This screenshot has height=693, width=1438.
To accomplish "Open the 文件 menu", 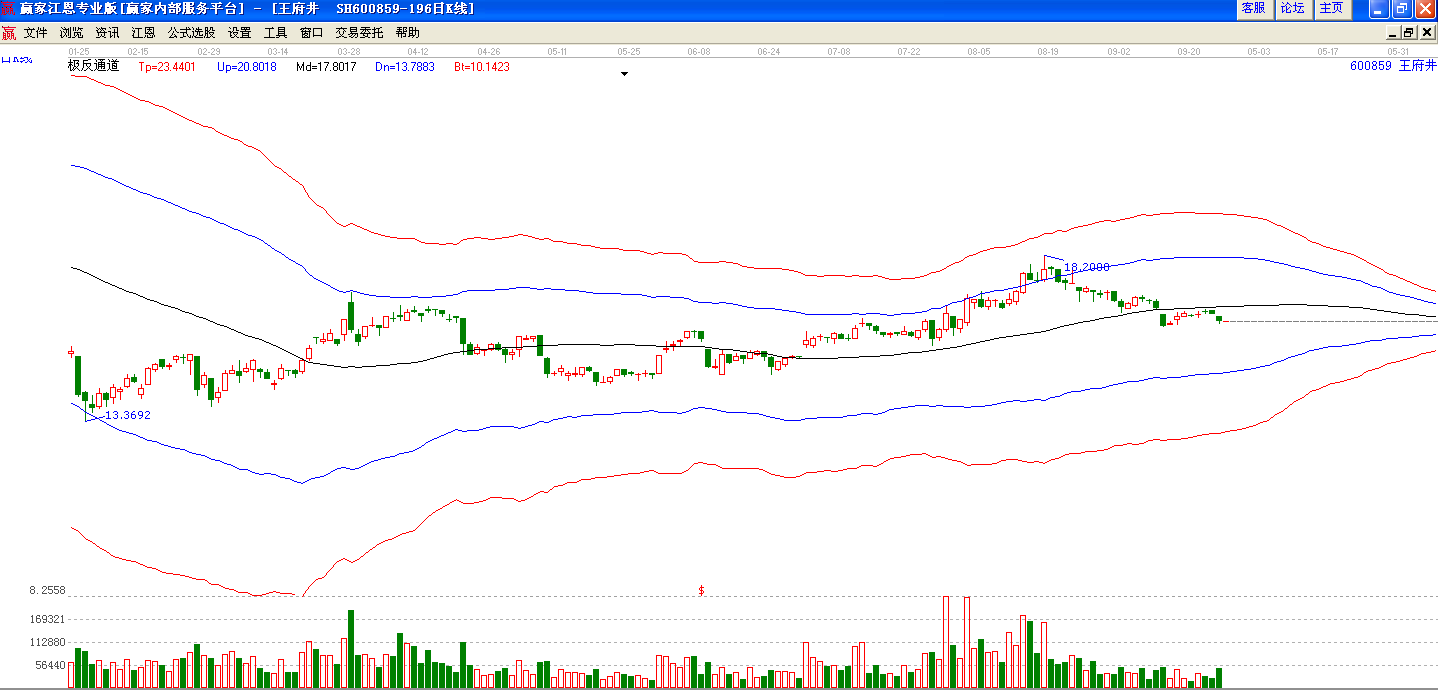I will pos(35,33).
